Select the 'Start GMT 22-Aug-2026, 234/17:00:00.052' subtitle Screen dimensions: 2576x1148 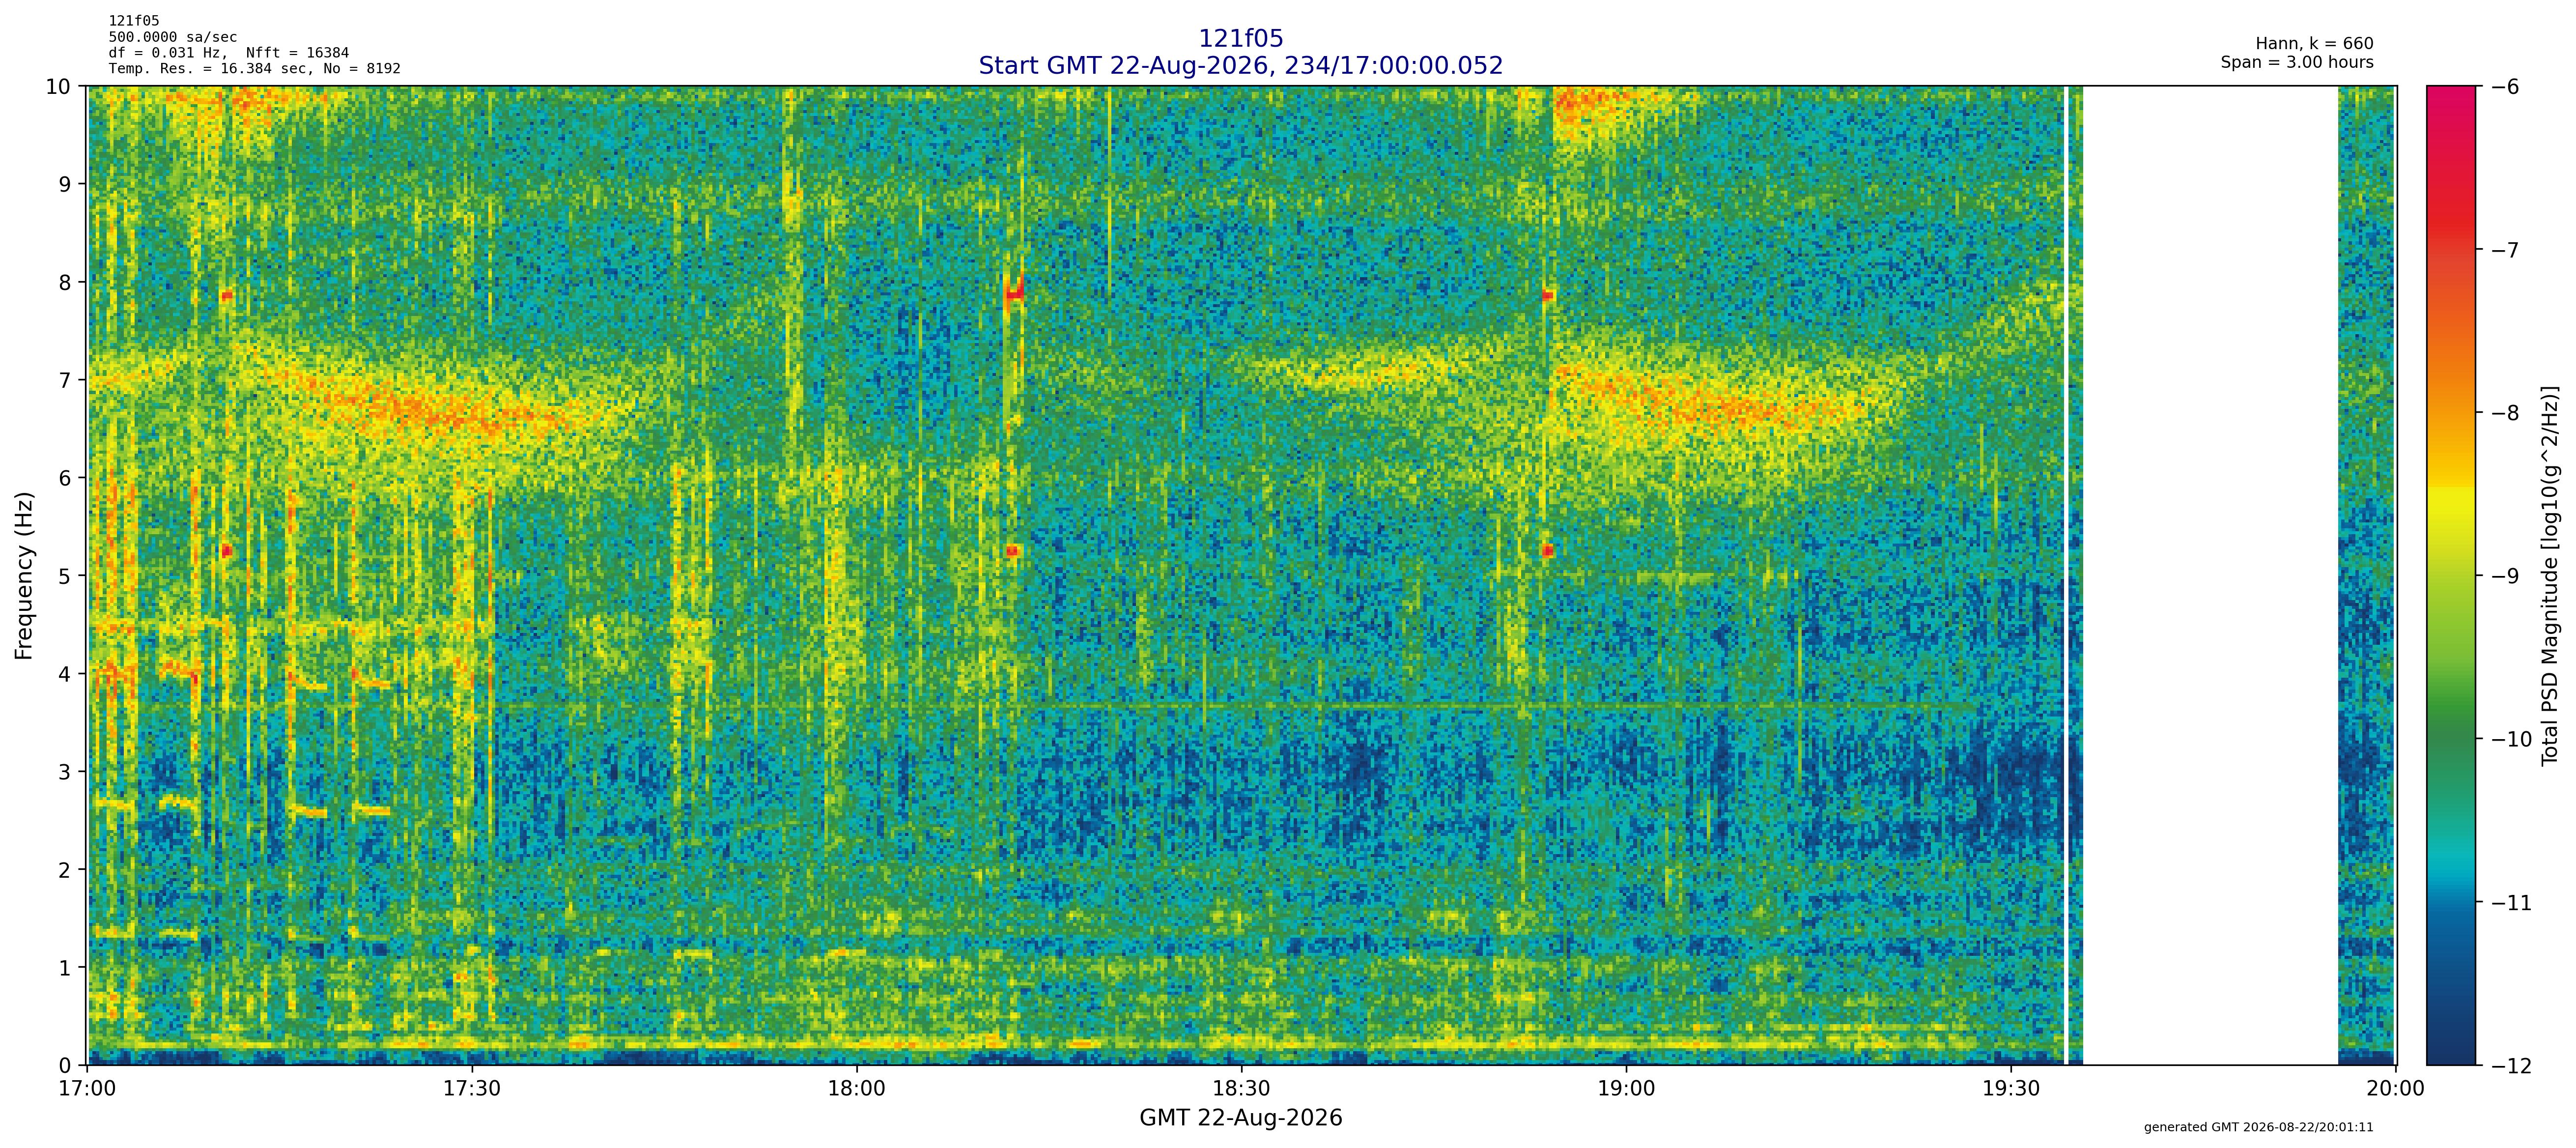[1241, 65]
